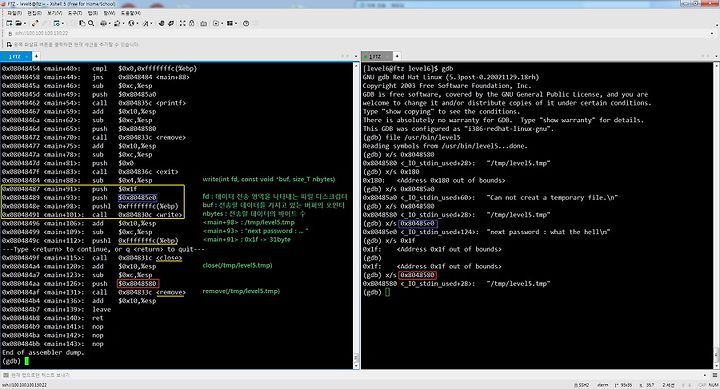Click the compose bar menu icon at right
The width and height of the screenshot is (720, 389).
714,375
